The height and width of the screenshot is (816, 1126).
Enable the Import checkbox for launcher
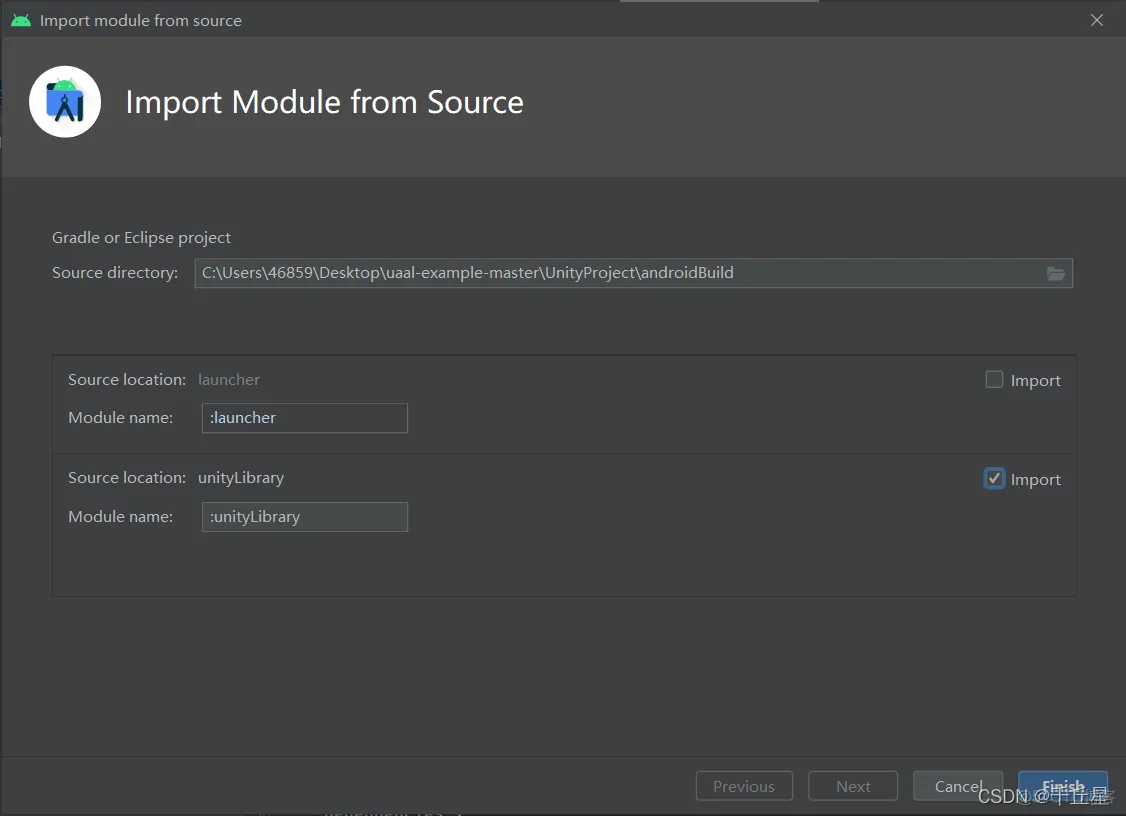point(994,379)
